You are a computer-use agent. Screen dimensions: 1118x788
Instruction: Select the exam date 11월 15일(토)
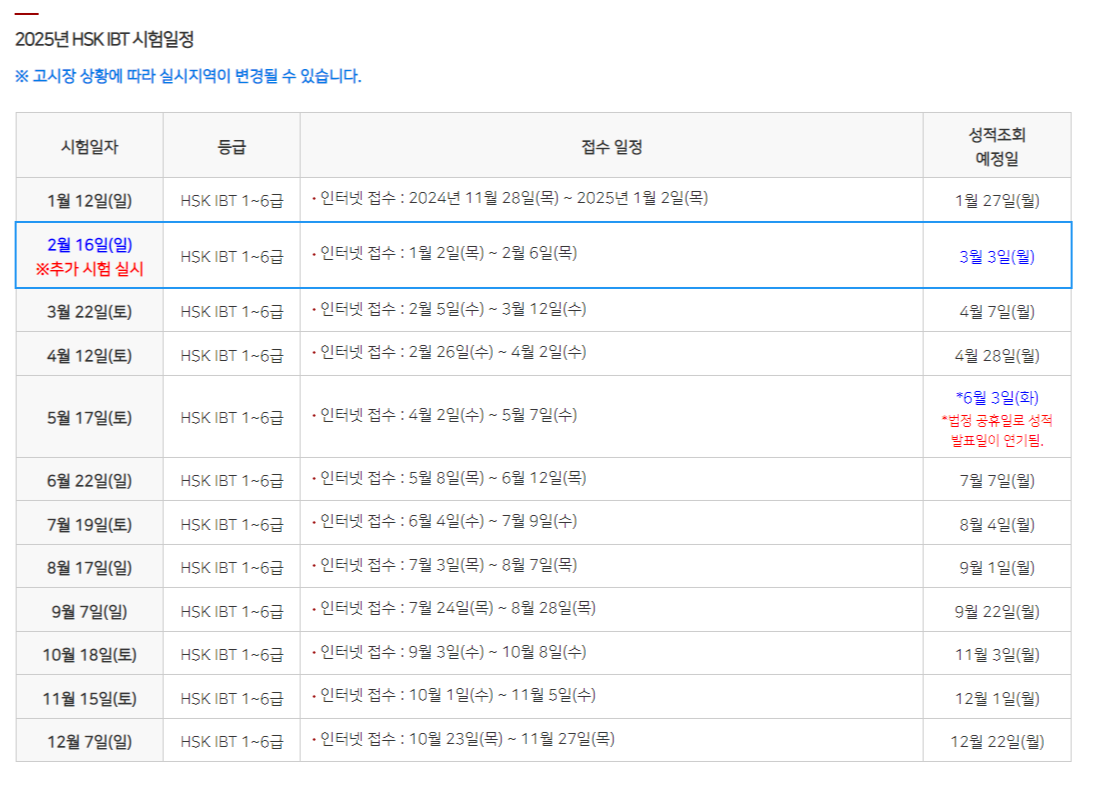(90, 698)
